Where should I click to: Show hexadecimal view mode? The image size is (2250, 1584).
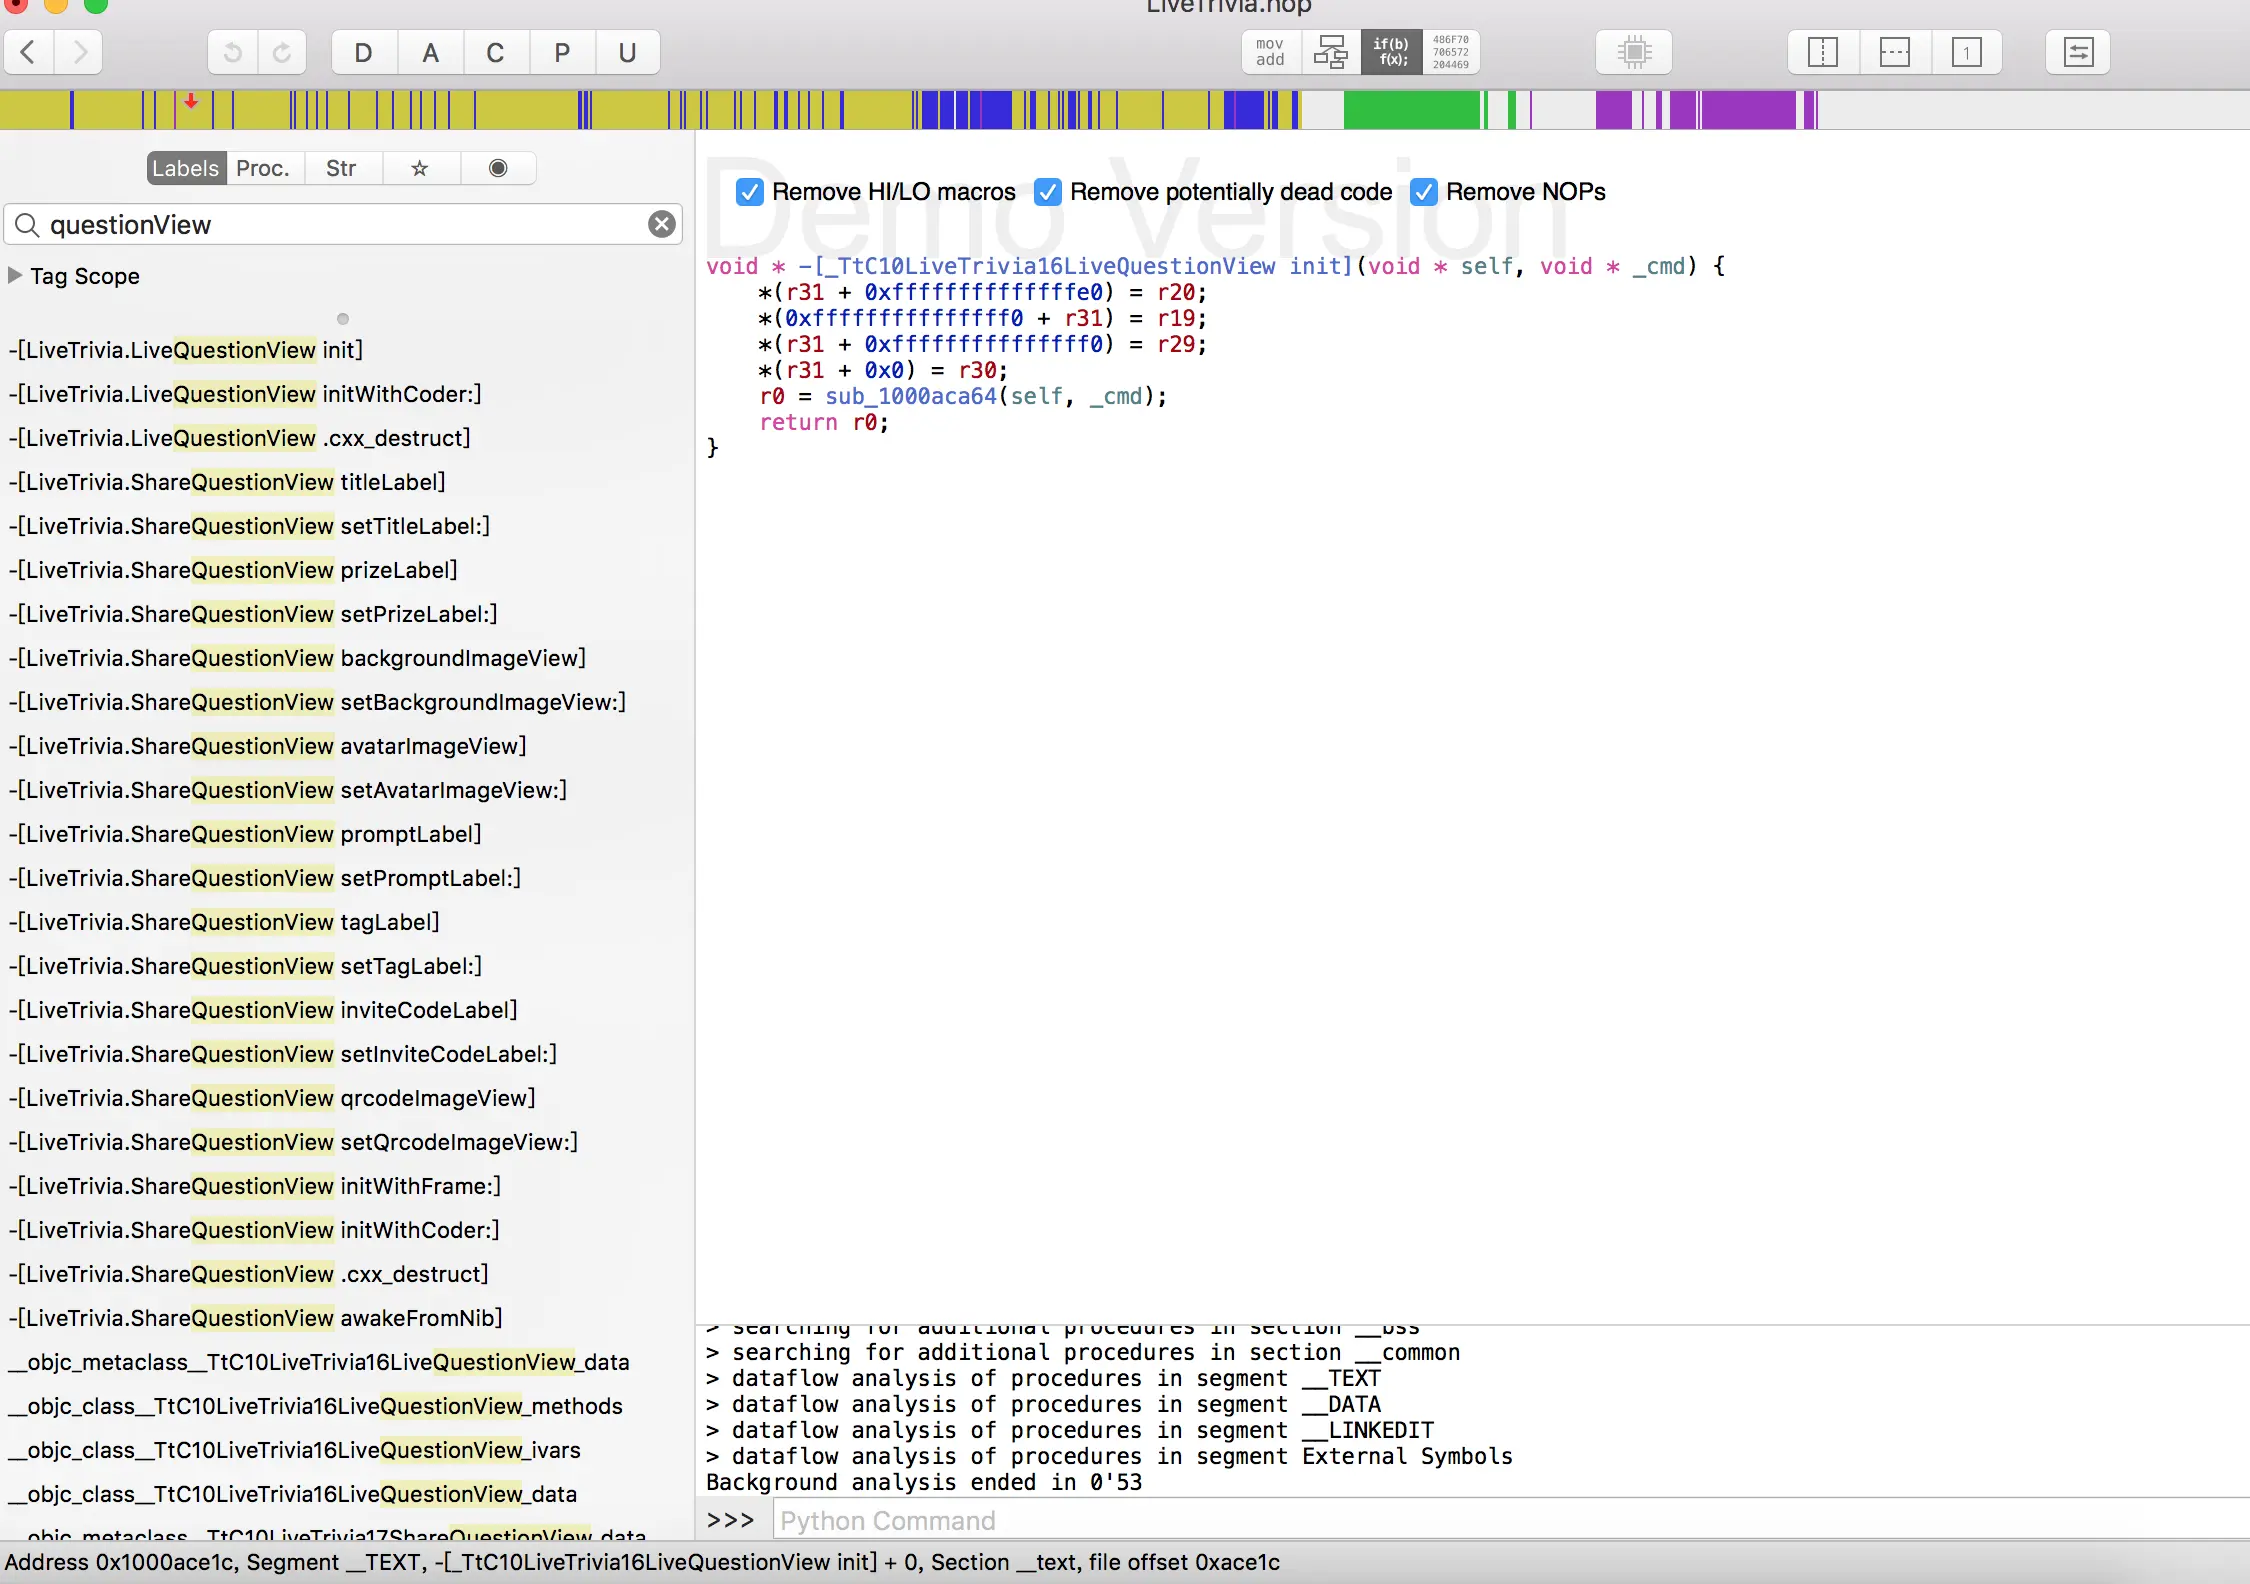point(1450,52)
